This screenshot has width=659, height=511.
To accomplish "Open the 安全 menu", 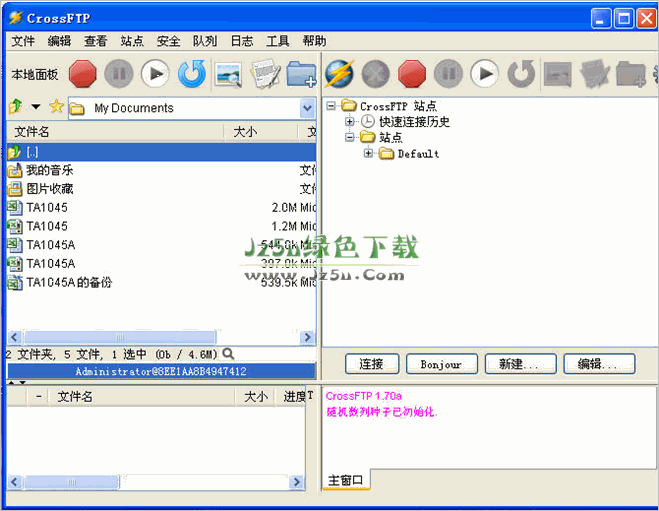I will (169, 41).
